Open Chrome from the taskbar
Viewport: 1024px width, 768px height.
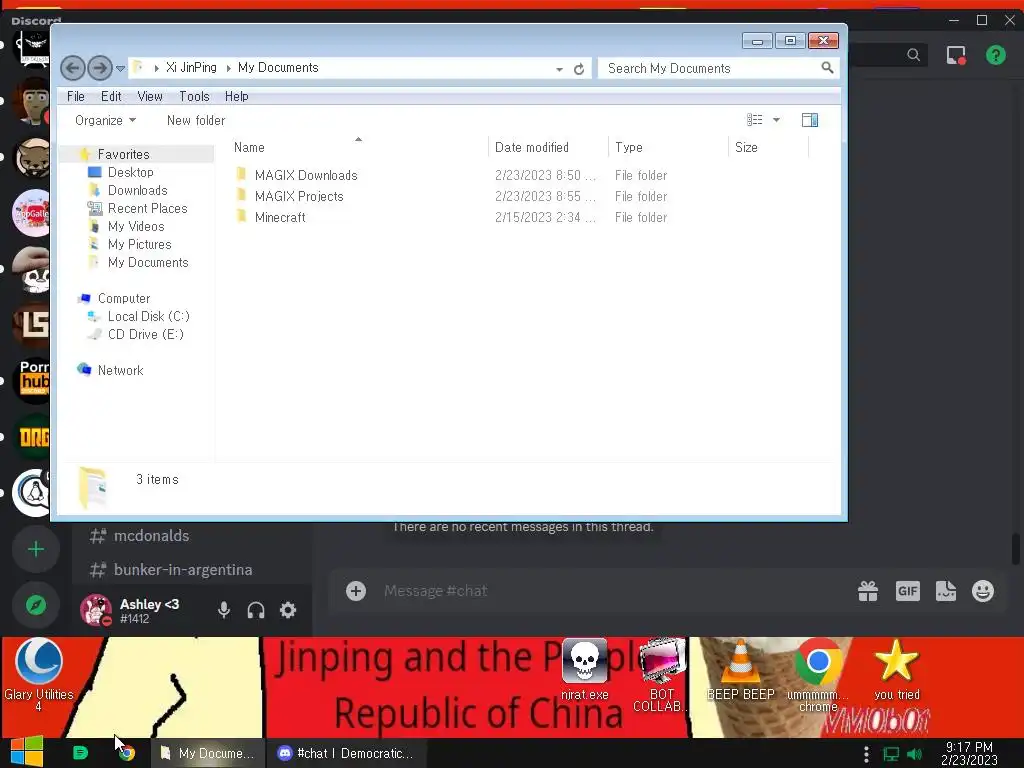[127, 753]
